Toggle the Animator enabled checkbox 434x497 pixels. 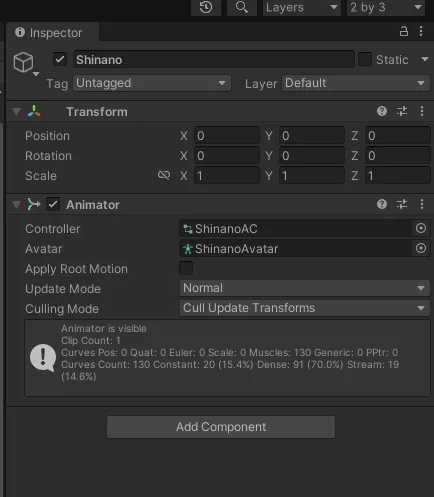(x=53, y=204)
